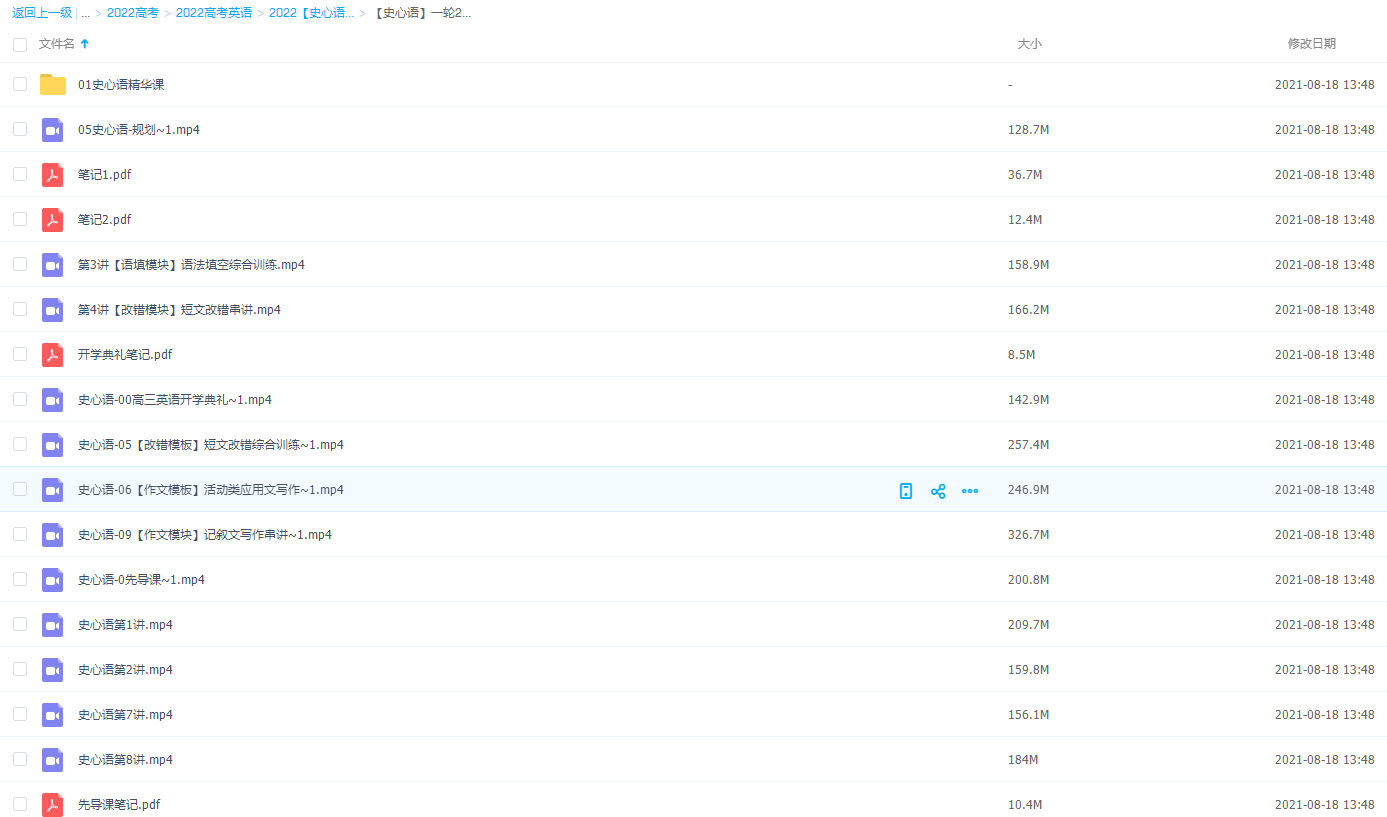Click the PDF icon next to 笔记1.pdf
The height and width of the screenshot is (817, 1387).
point(53,175)
